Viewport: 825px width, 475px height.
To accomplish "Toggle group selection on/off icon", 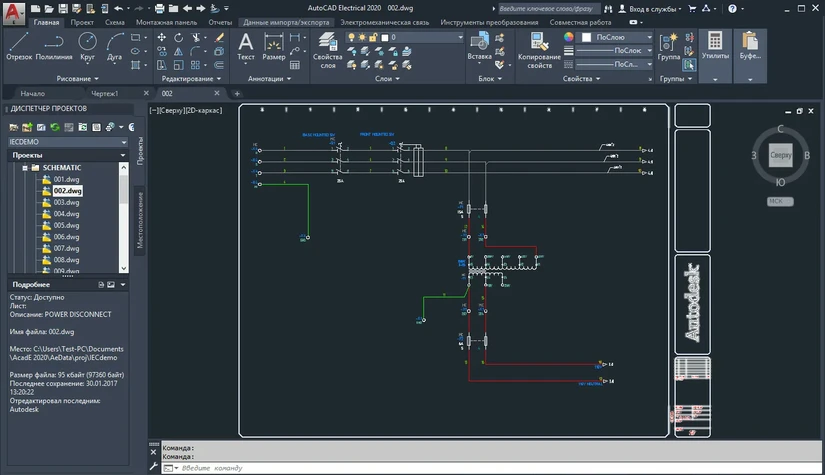I will tap(689, 65).
